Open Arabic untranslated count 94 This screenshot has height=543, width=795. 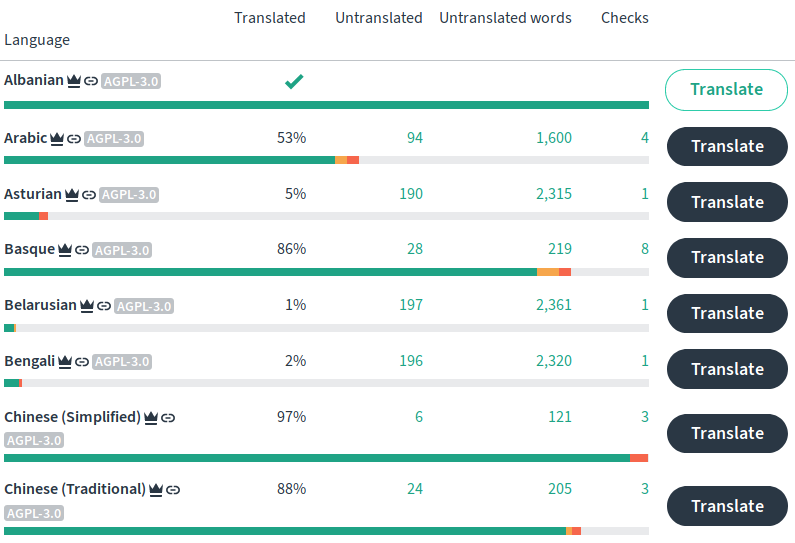point(415,138)
